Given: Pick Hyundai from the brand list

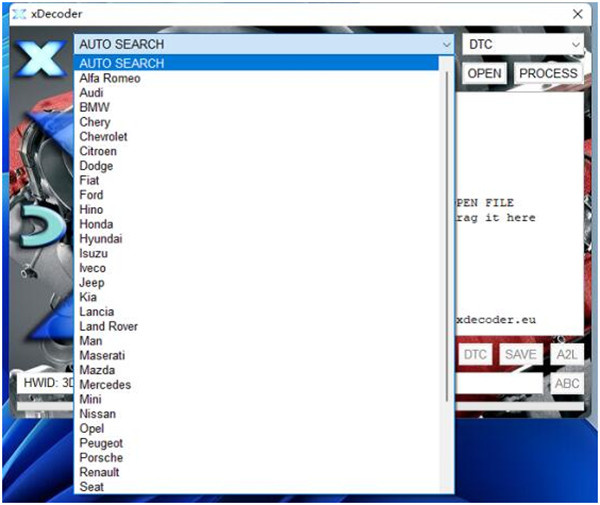Looking at the screenshot, I should [x=101, y=239].
